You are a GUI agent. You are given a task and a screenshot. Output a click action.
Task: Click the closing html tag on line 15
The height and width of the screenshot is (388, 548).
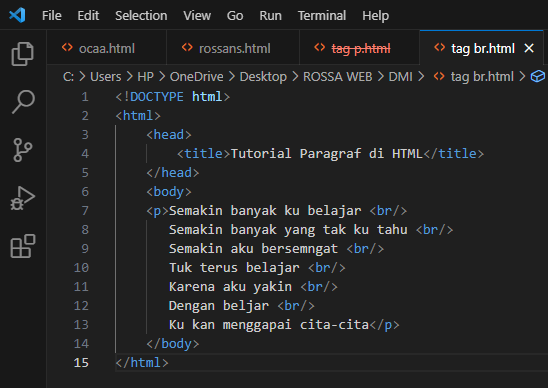coord(142,362)
